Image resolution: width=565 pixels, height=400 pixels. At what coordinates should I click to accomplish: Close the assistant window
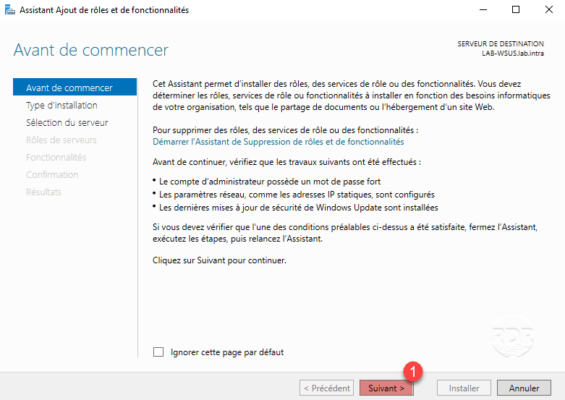tap(548, 10)
